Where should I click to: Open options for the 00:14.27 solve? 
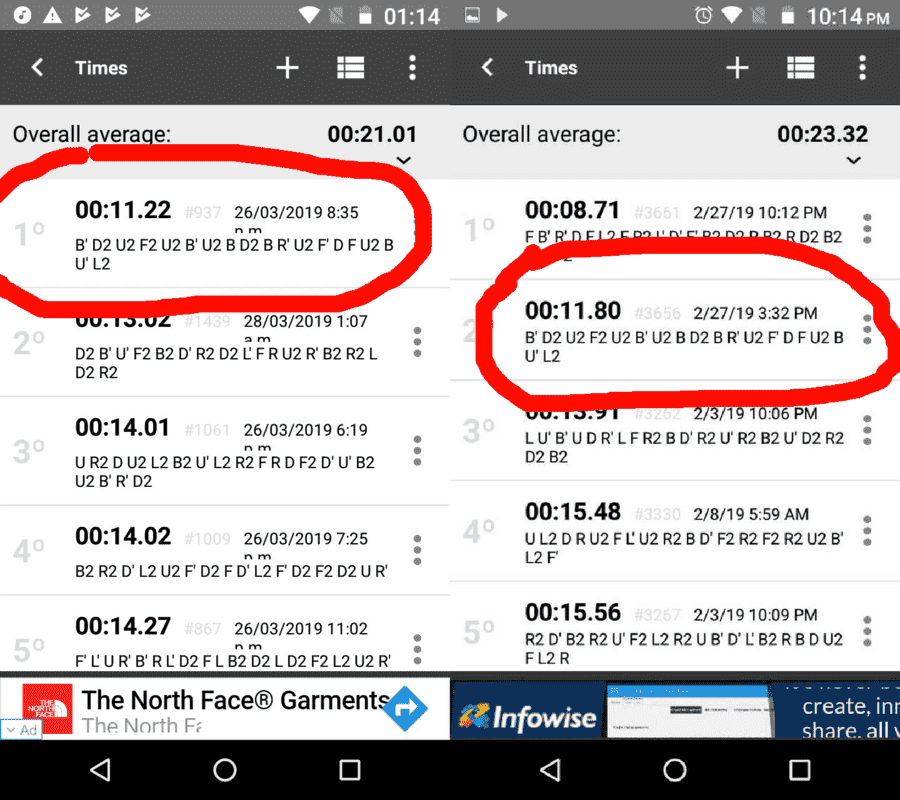(x=417, y=649)
